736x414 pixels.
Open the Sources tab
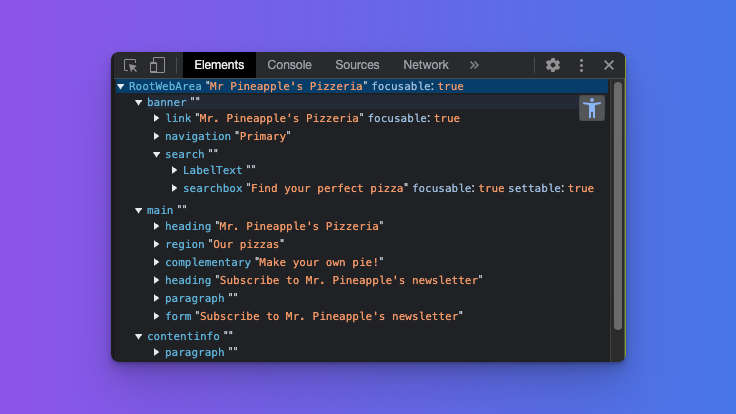[357, 65]
